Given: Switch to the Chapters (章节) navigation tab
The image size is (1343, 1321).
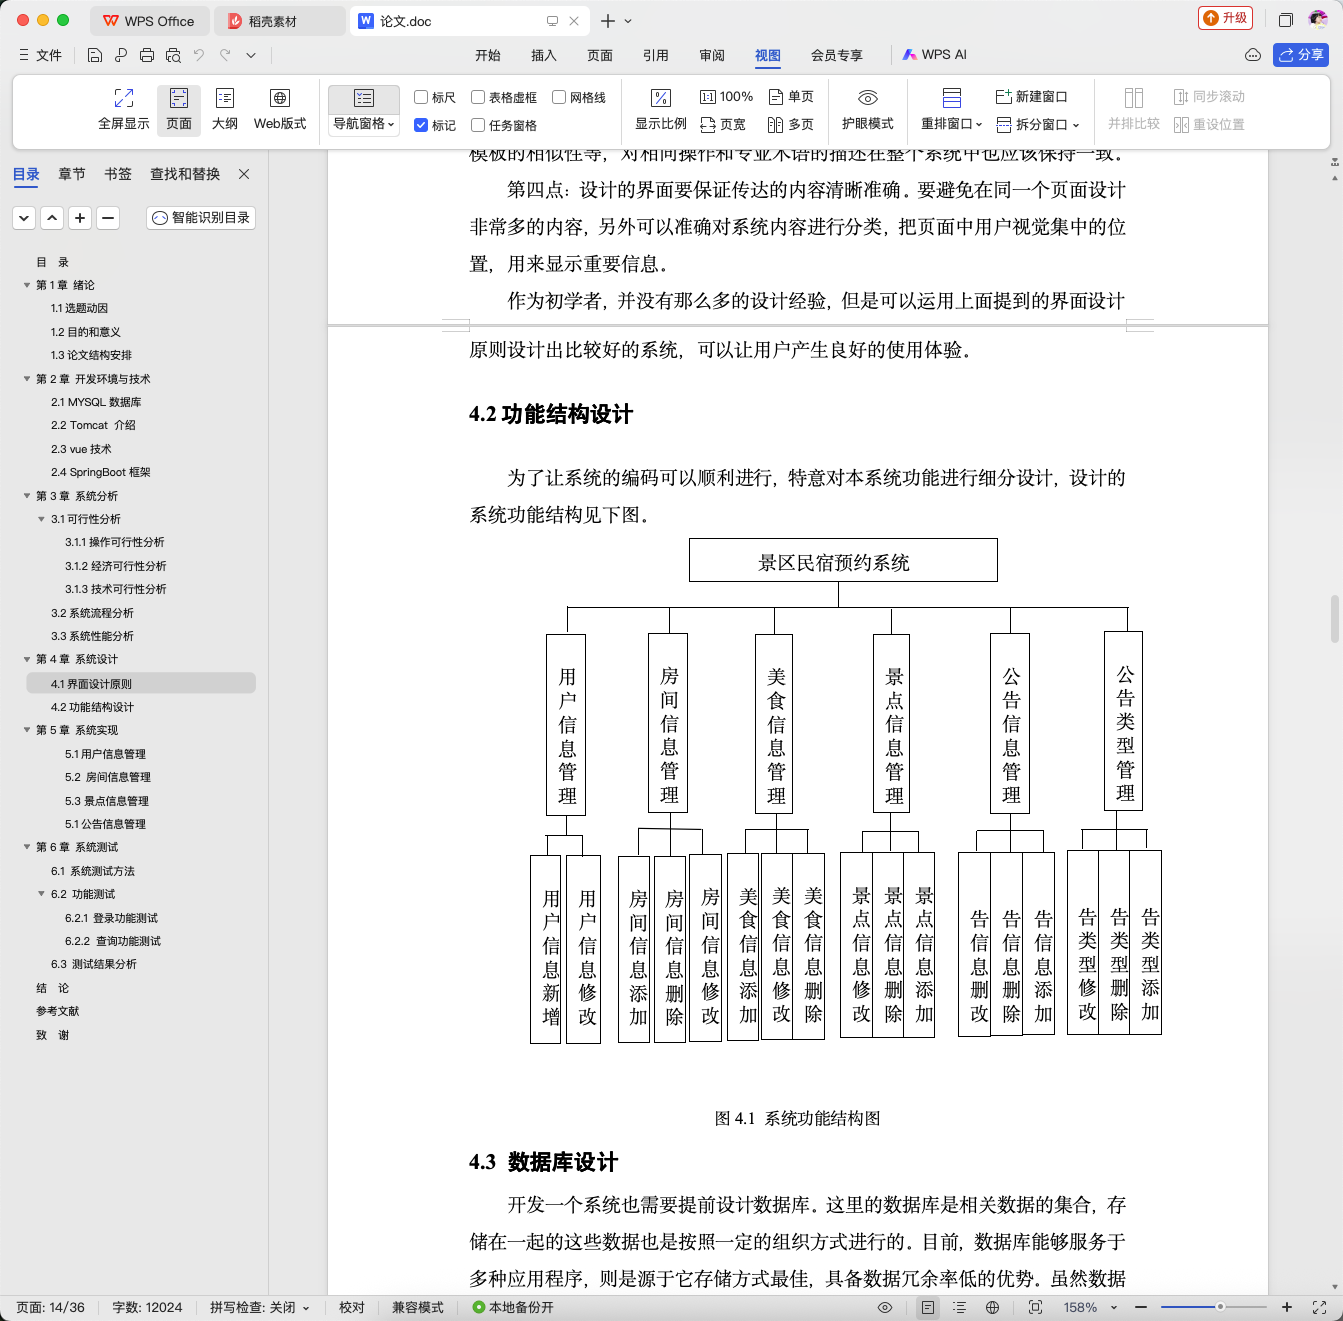Looking at the screenshot, I should tap(72, 174).
